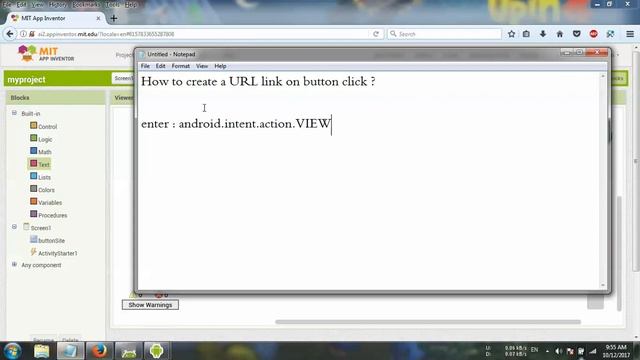Click the myproject title label

(26, 80)
